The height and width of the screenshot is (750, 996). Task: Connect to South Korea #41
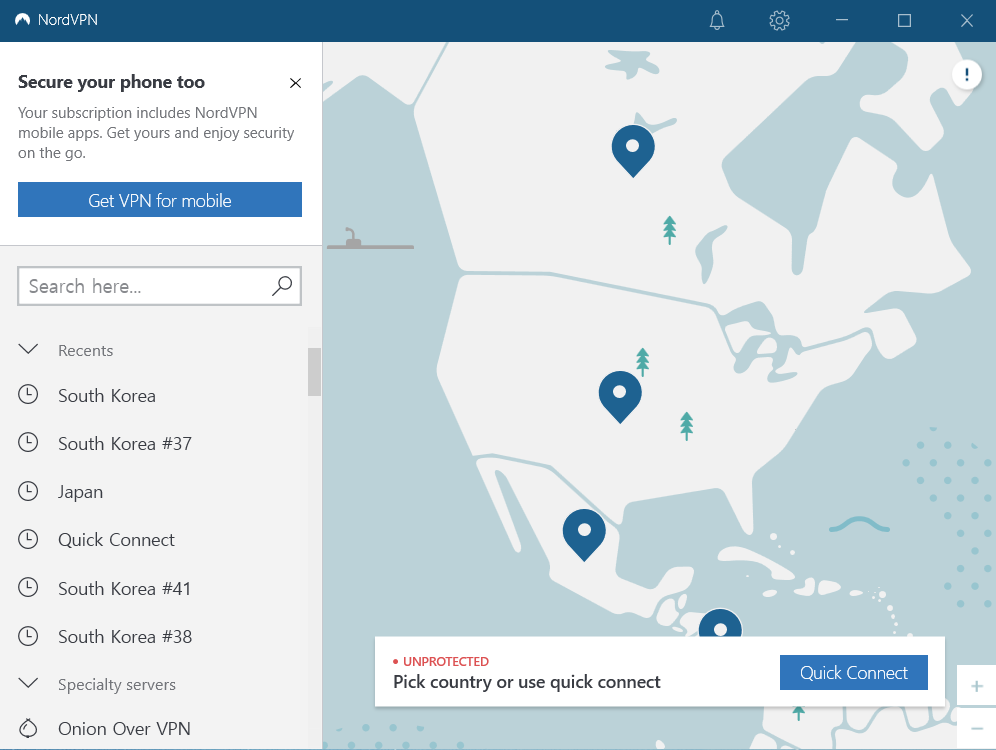[124, 589]
